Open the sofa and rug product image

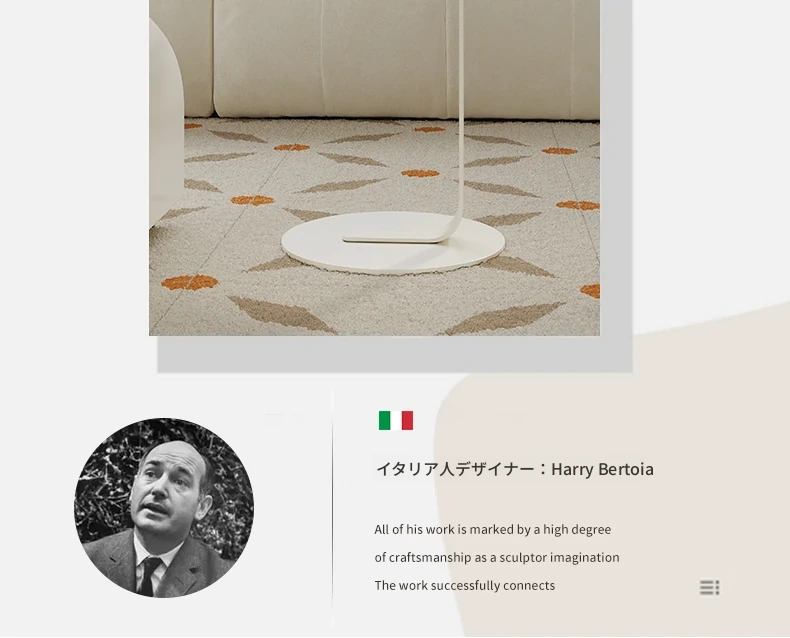(x=374, y=167)
